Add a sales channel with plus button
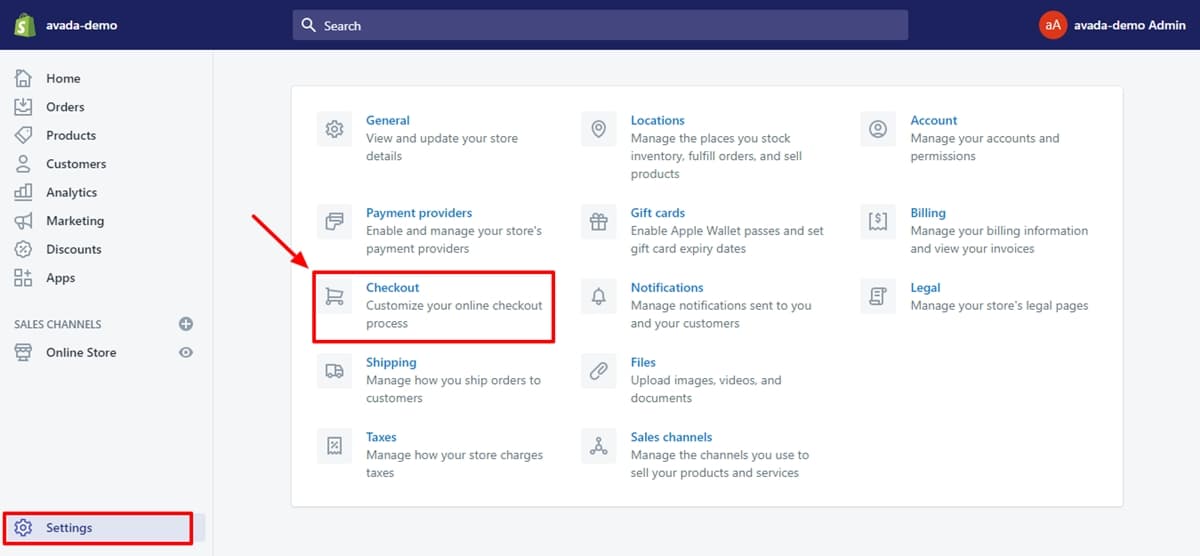This screenshot has width=1200, height=556. pyautogui.click(x=185, y=324)
